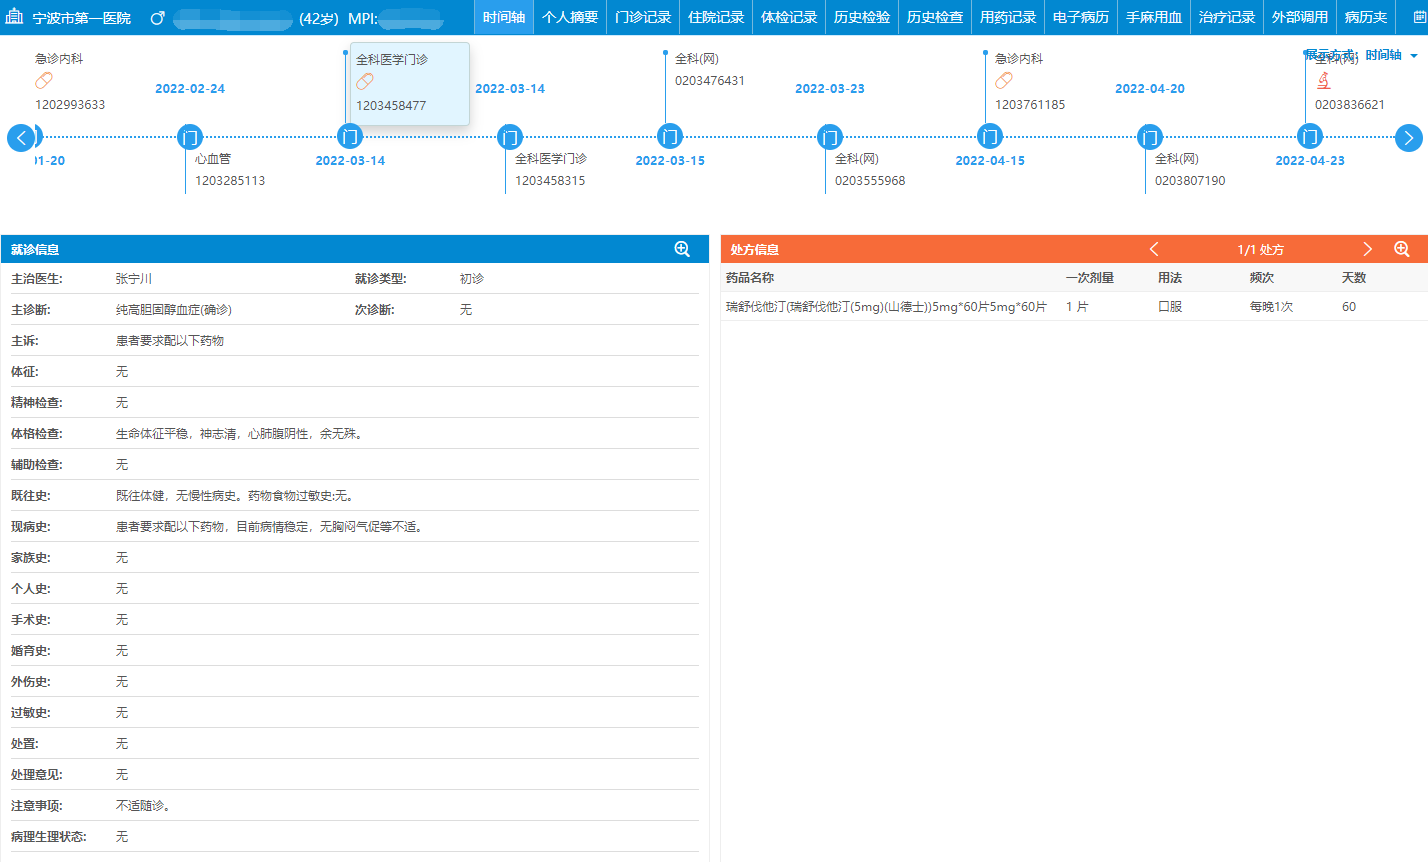Open 历史检验 tab
The width and height of the screenshot is (1428, 862).
pyautogui.click(x=862, y=17)
